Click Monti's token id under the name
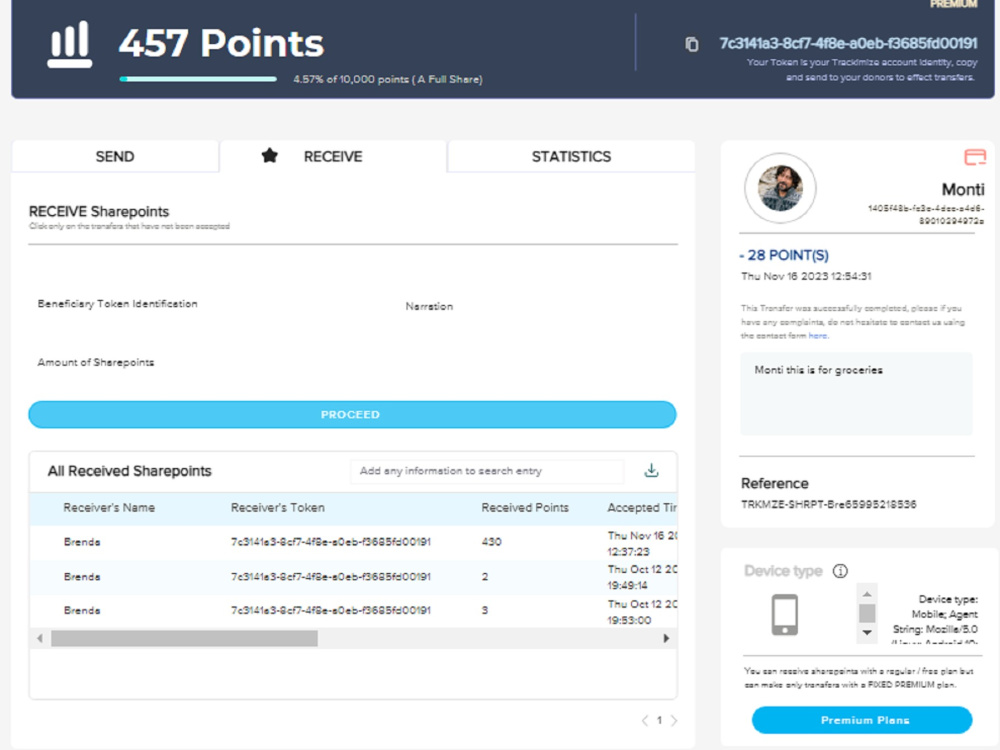Screen dimensions: 1000x750 925,214
